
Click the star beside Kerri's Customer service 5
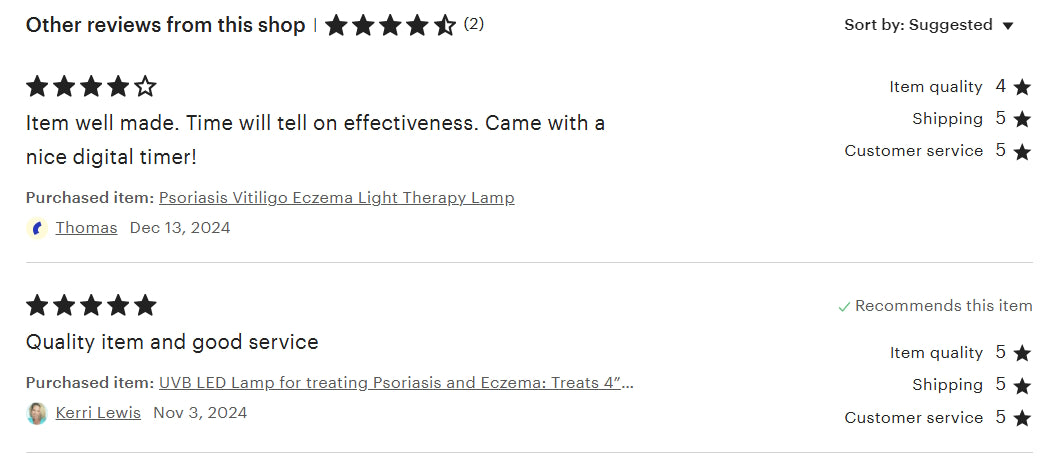pyautogui.click(x=1022, y=418)
